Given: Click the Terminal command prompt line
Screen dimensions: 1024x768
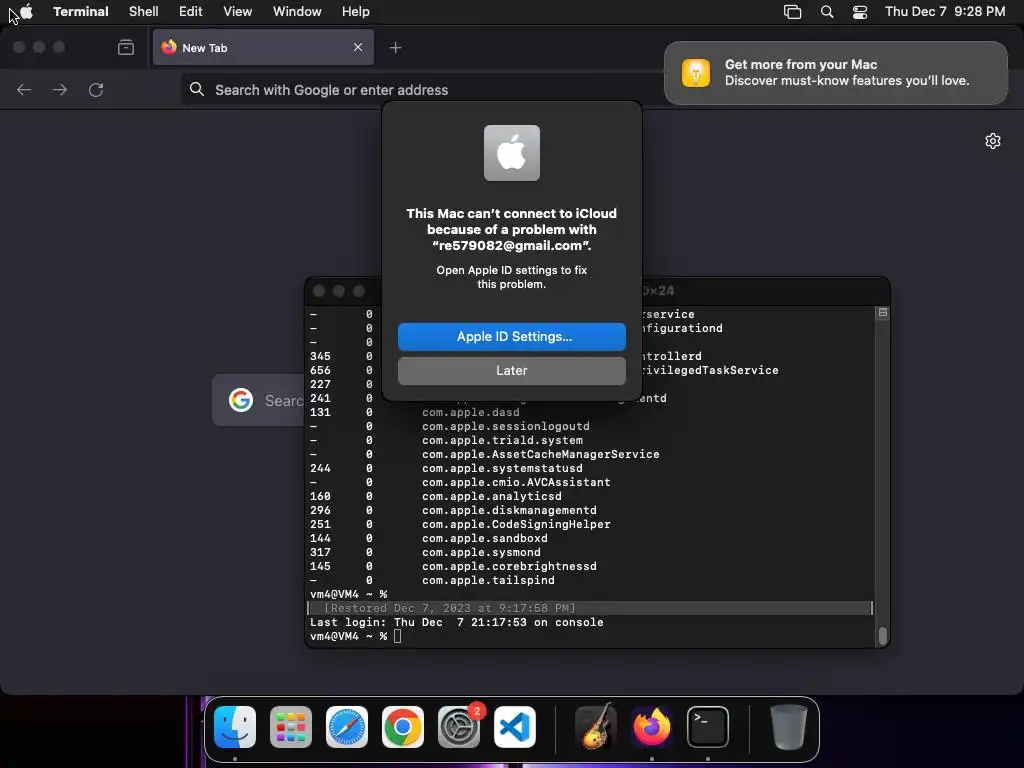Looking at the screenshot, I should click(x=356, y=636).
